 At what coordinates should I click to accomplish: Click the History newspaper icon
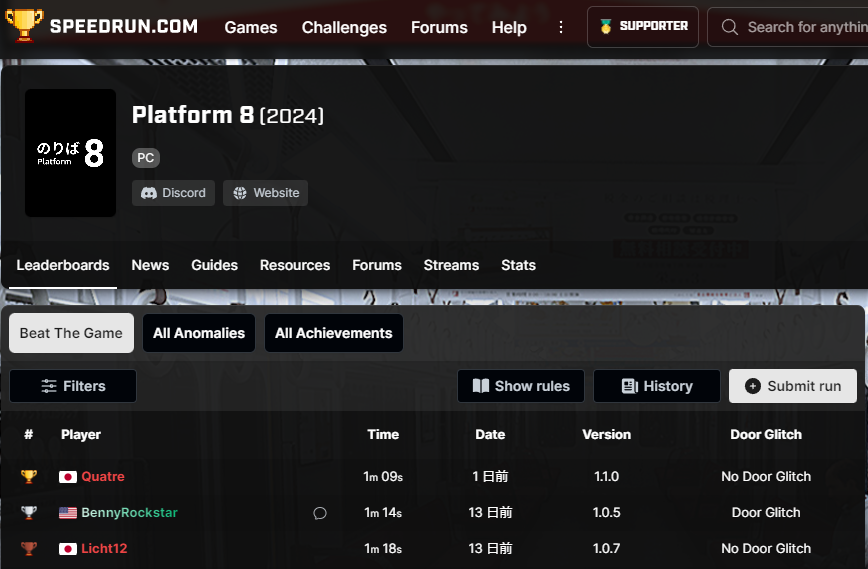(630, 386)
